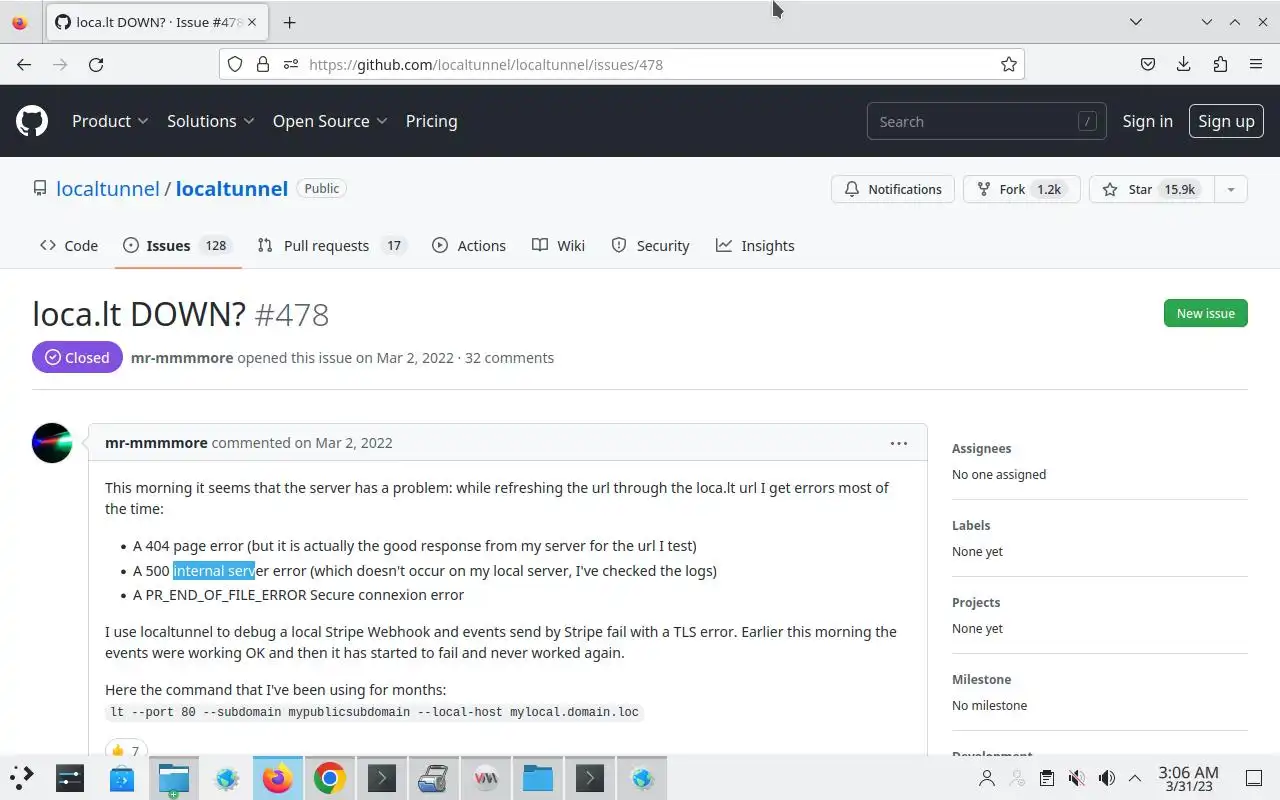Click the Notifications button
This screenshot has height=800, width=1280.
coord(893,189)
